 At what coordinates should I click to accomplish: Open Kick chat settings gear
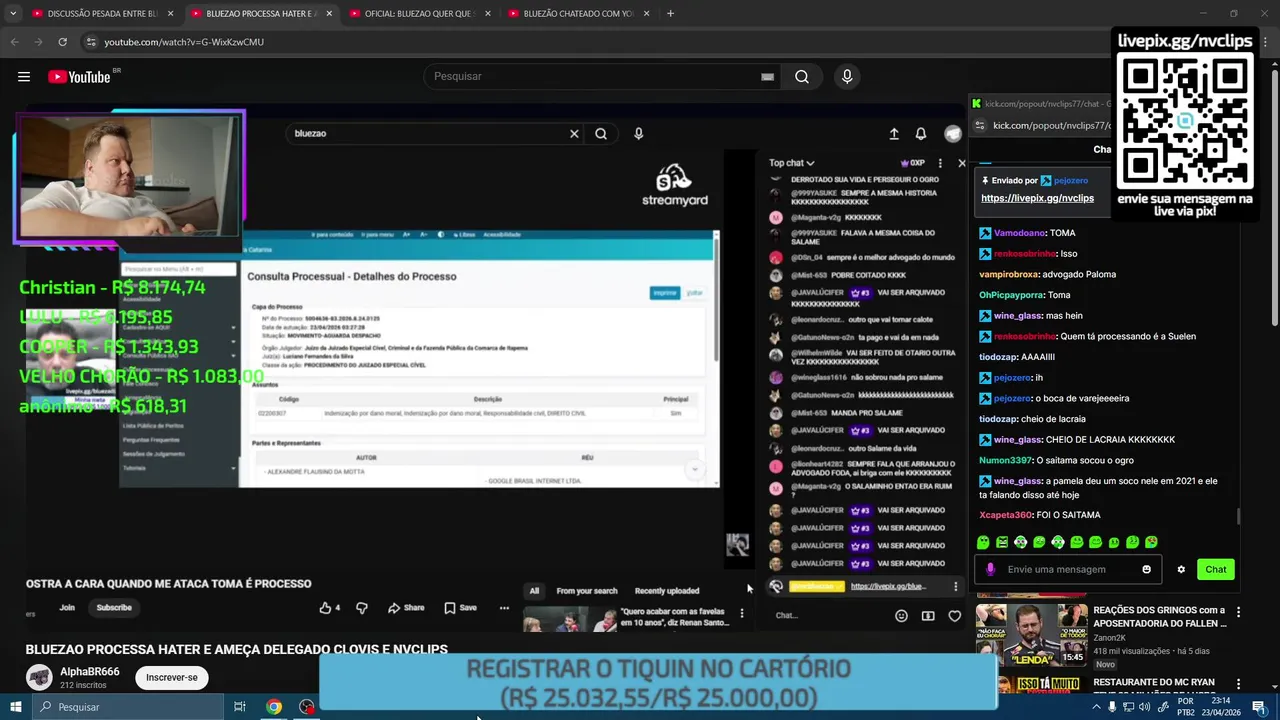[1181, 570]
